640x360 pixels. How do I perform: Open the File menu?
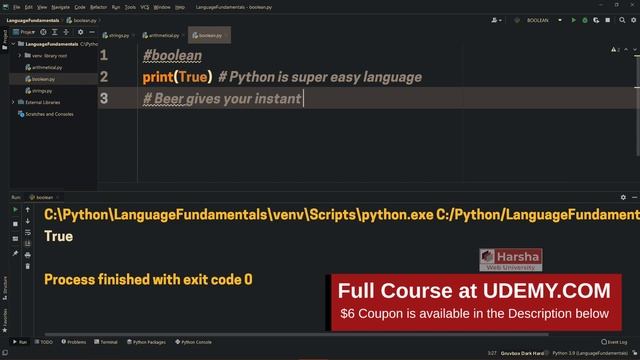(x=16, y=7)
